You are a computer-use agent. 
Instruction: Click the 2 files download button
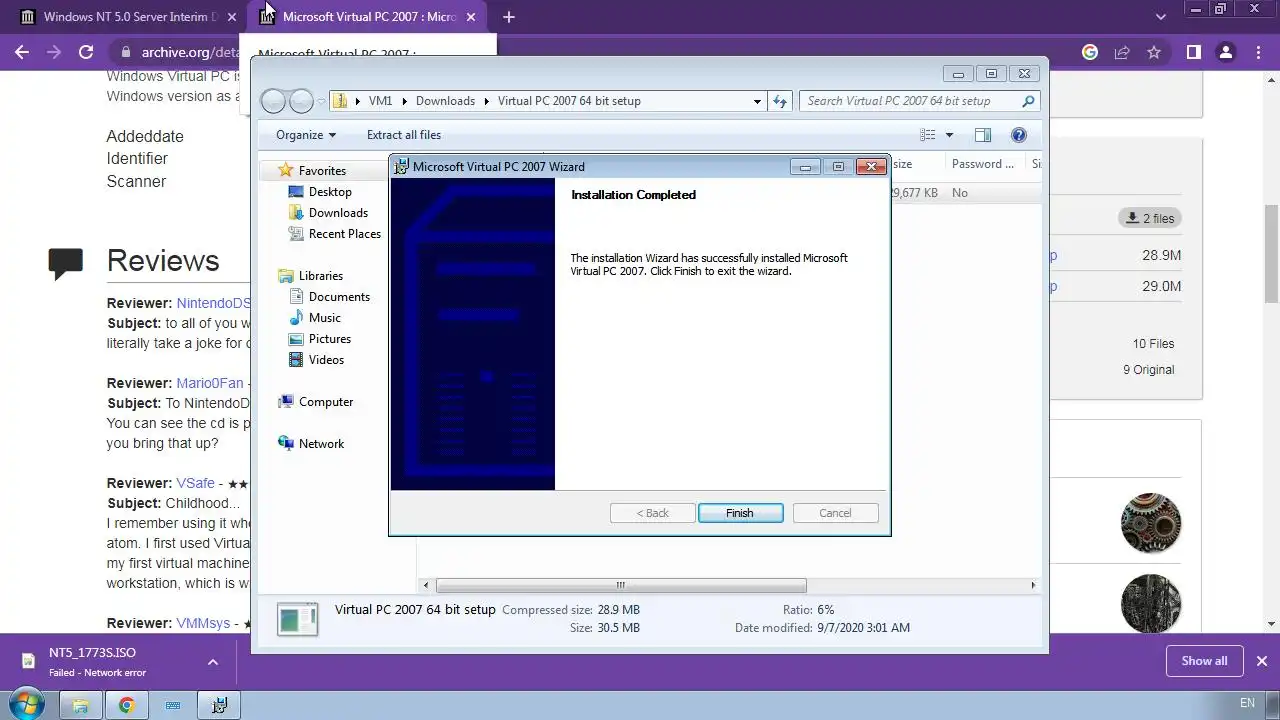click(1150, 218)
